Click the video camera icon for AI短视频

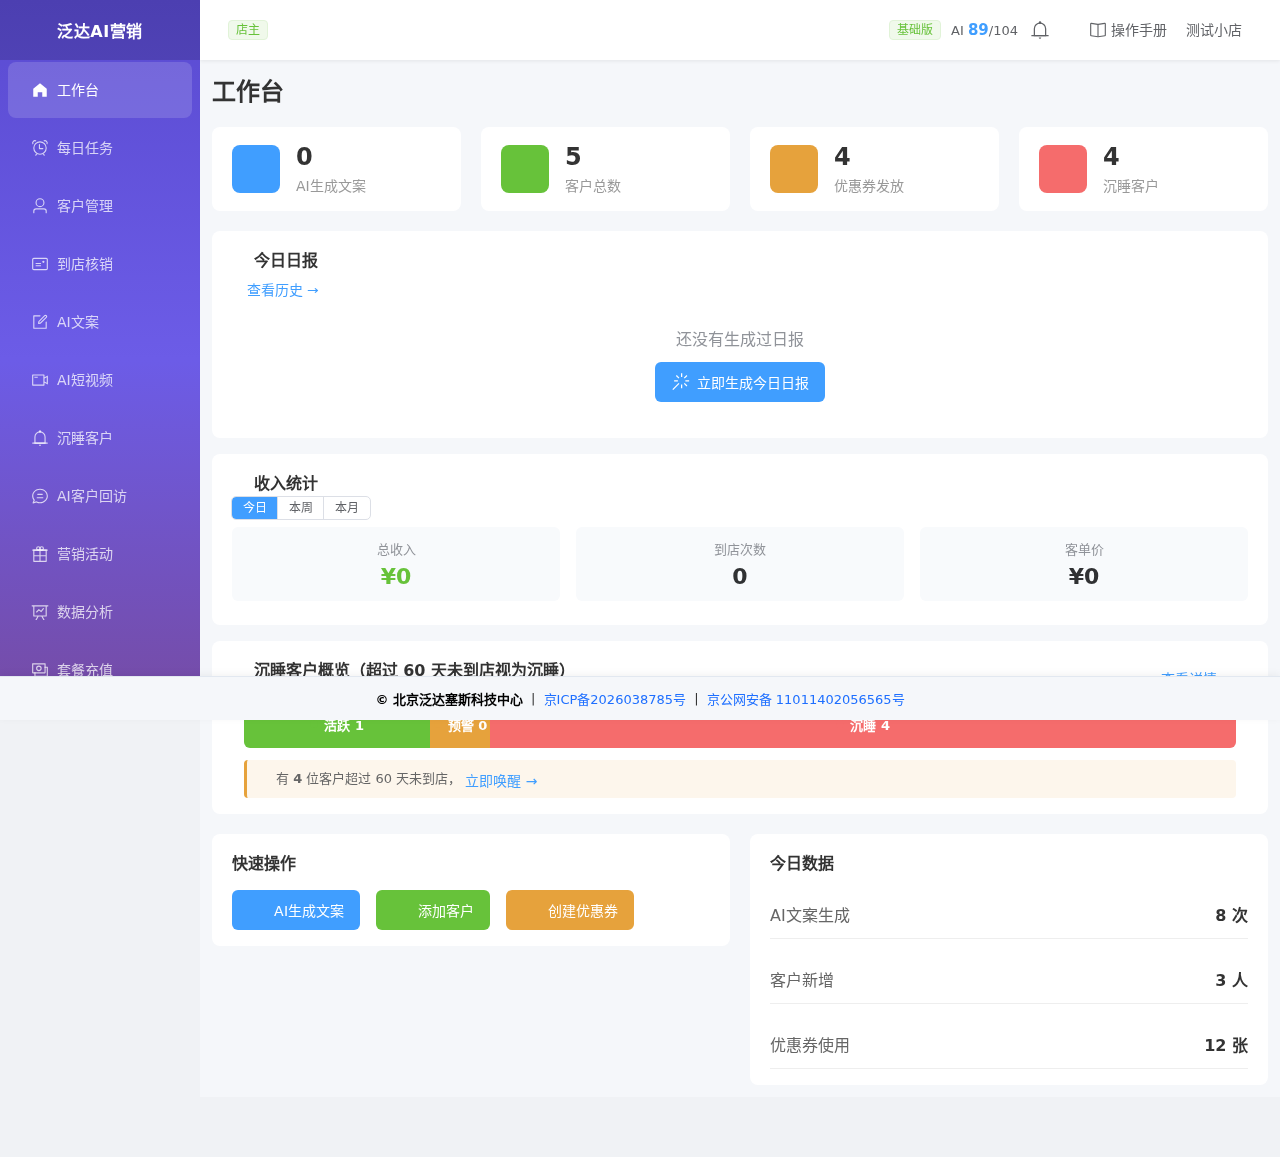pos(40,380)
